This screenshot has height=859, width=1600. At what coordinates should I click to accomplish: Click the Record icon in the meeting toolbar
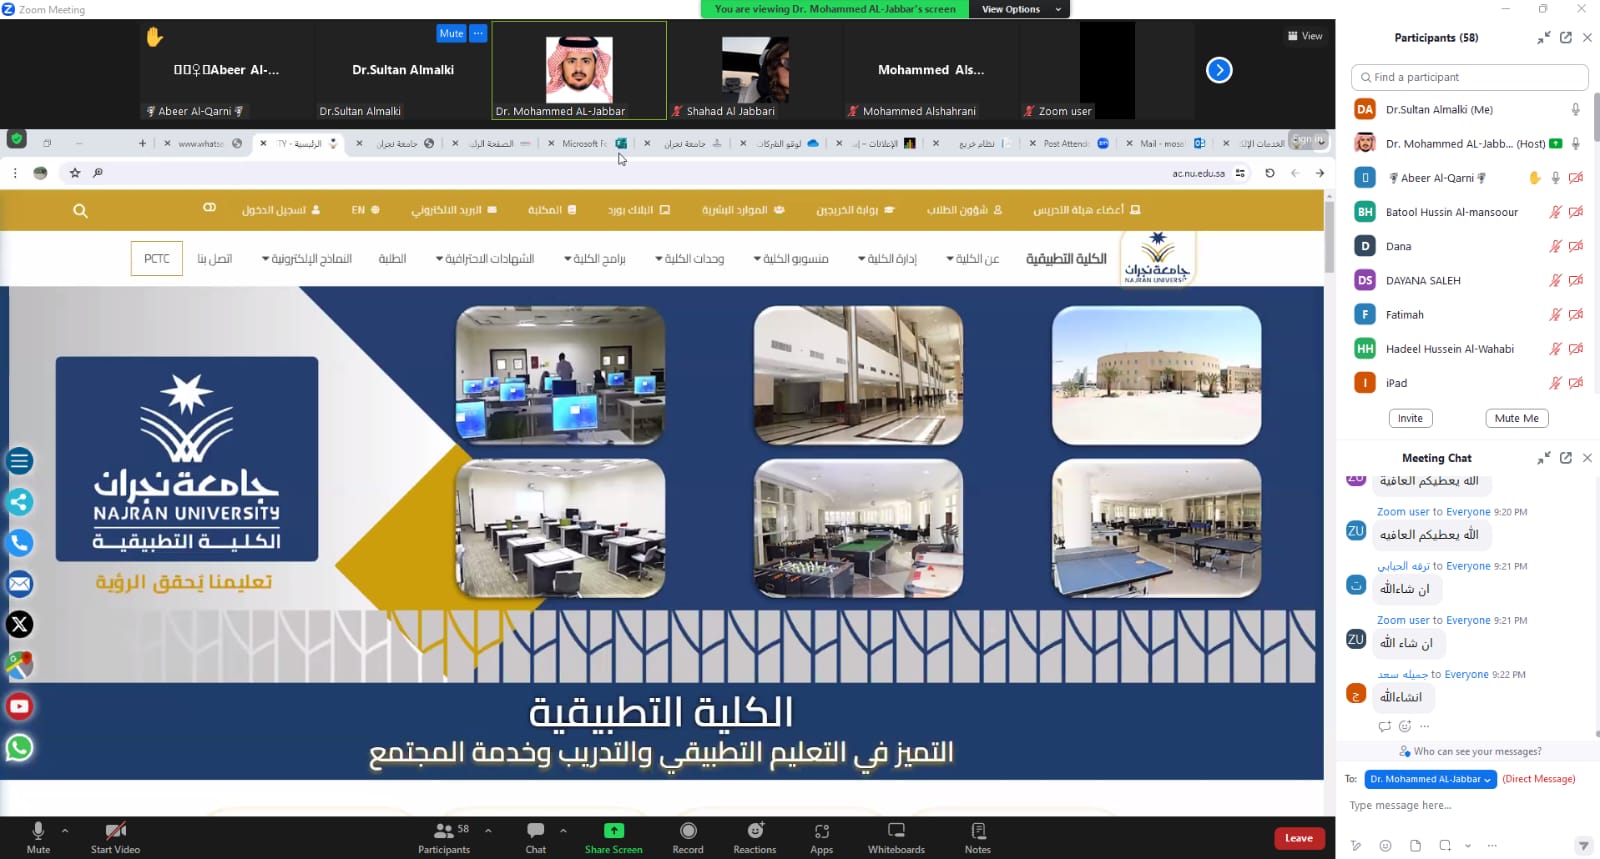point(688,832)
